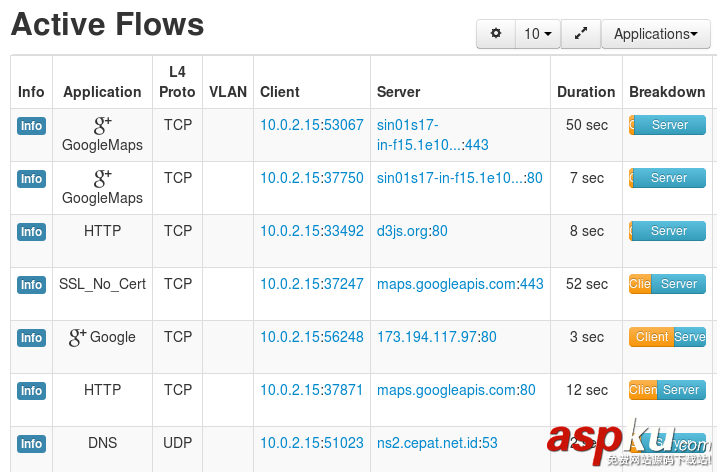
Task: Click Google+ icon in second GoogleMaps row
Action: [x=102, y=178]
